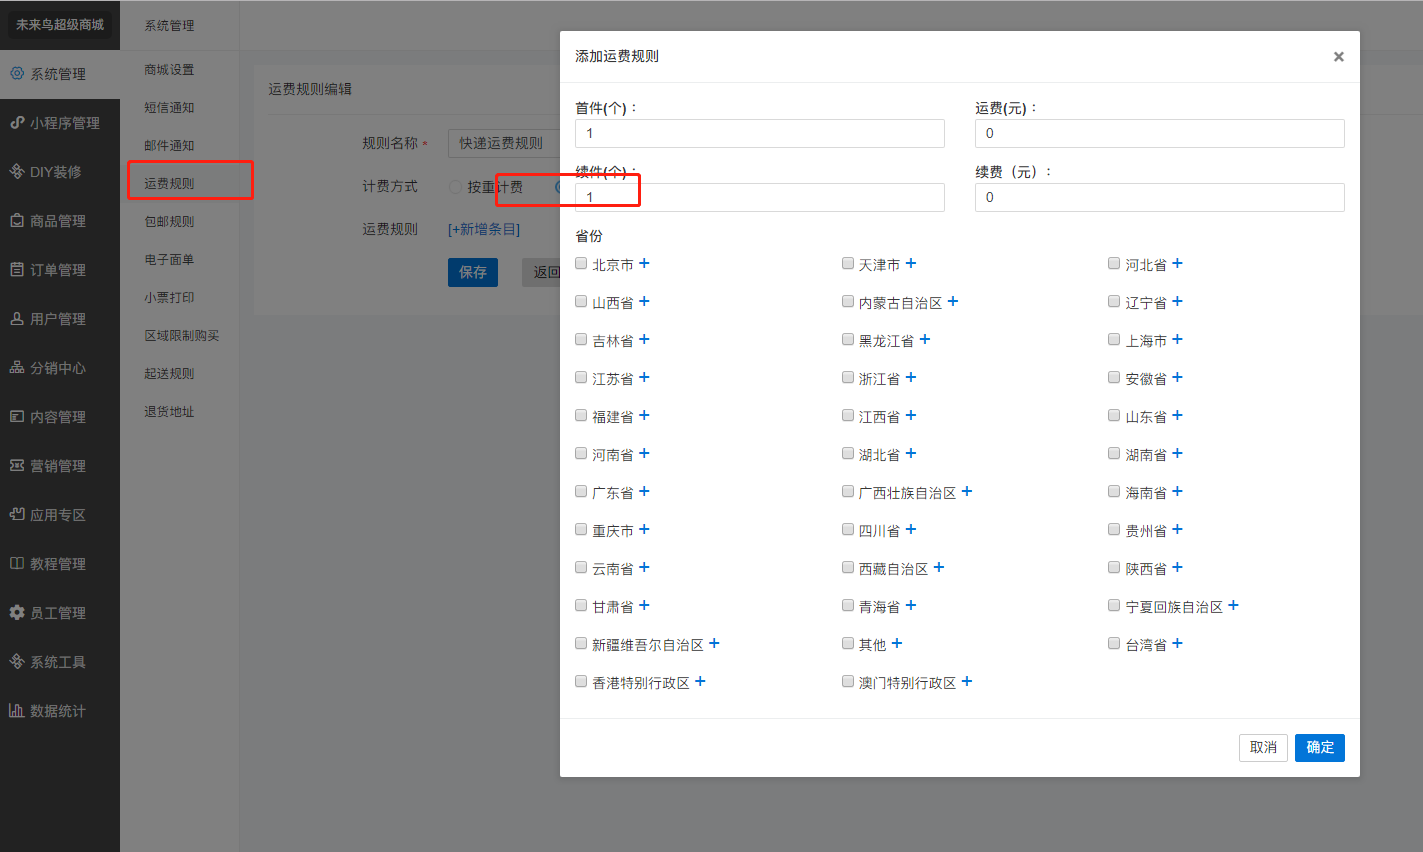Click the 订单管理 list icon

pyautogui.click(x=17, y=270)
